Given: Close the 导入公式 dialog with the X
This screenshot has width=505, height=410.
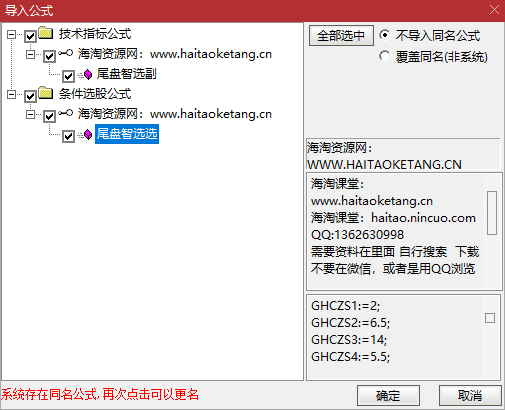Looking at the screenshot, I should pyautogui.click(x=494, y=10).
